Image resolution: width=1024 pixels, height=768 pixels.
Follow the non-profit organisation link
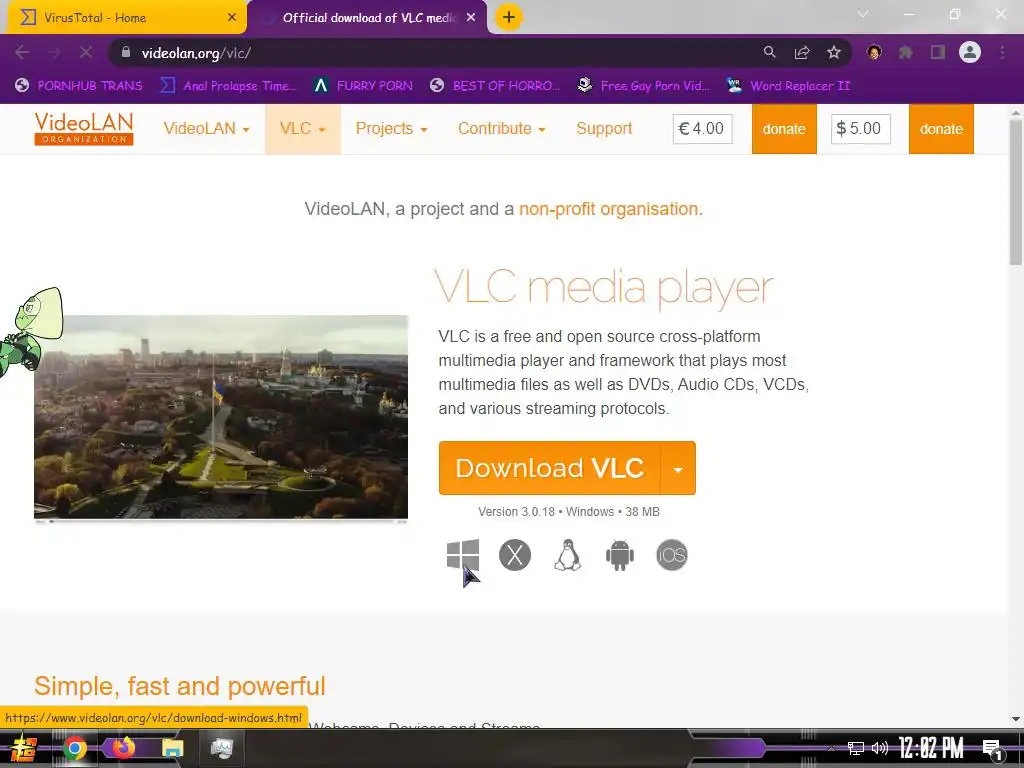coord(611,209)
